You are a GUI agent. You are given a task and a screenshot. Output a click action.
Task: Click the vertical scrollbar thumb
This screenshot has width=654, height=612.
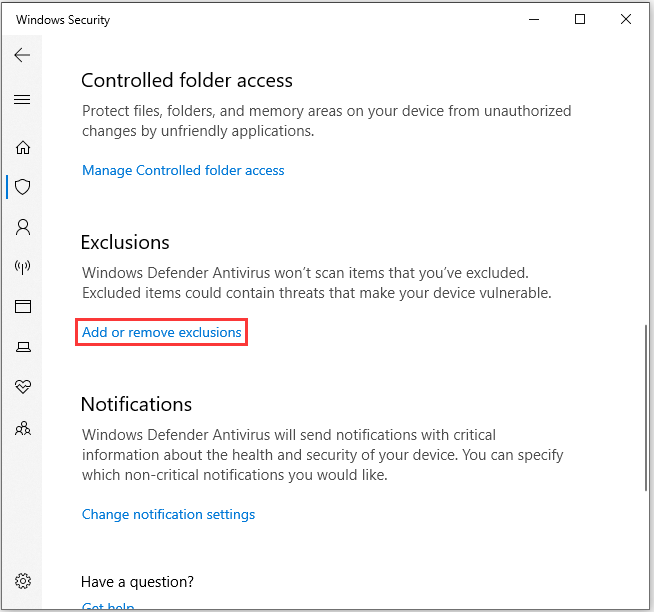pyautogui.click(x=646, y=408)
